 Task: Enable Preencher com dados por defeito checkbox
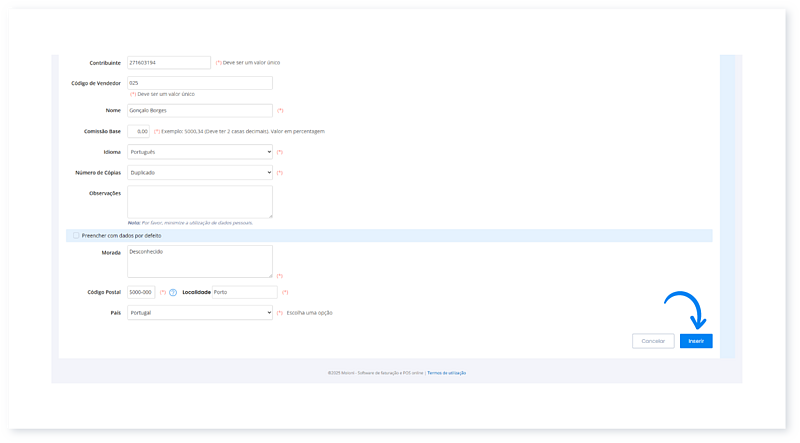point(76,236)
